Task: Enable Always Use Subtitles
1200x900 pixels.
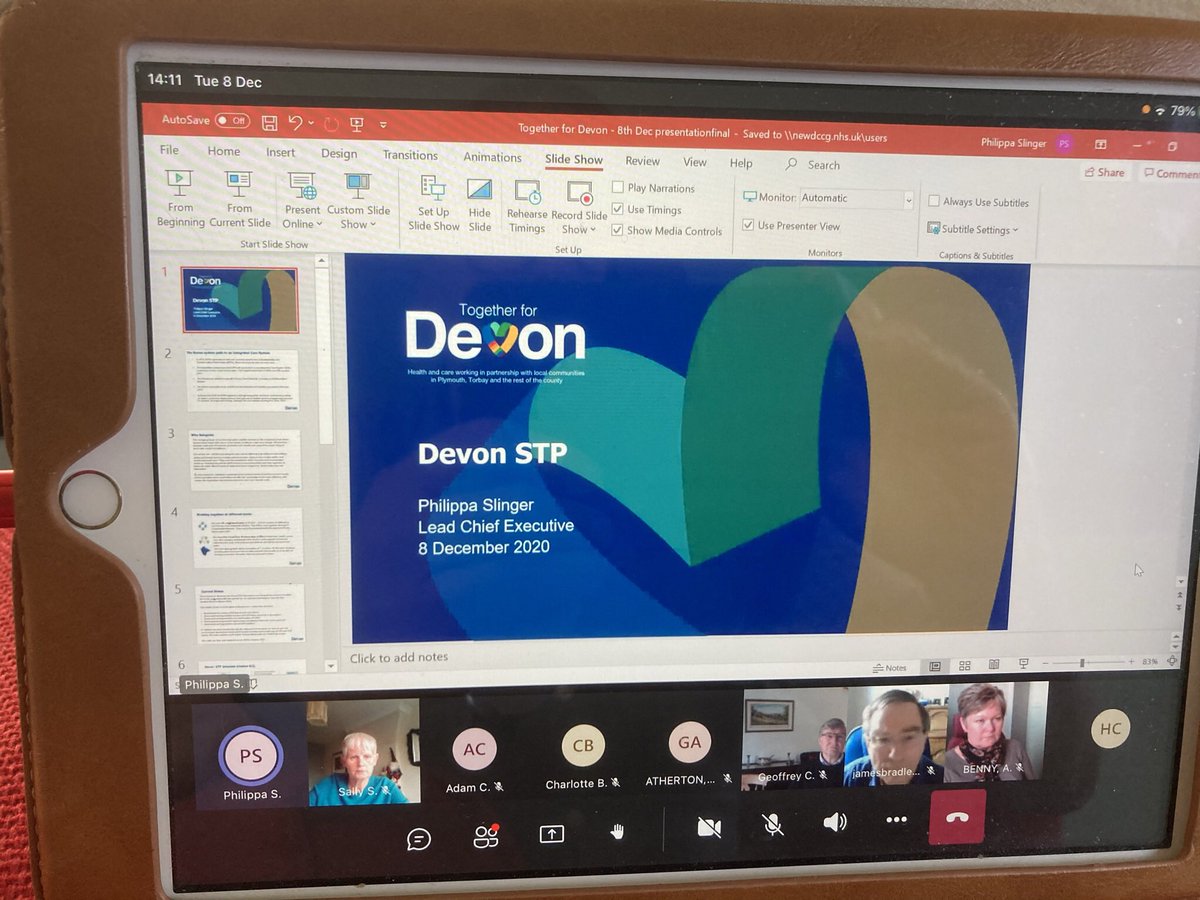Action: [x=934, y=201]
